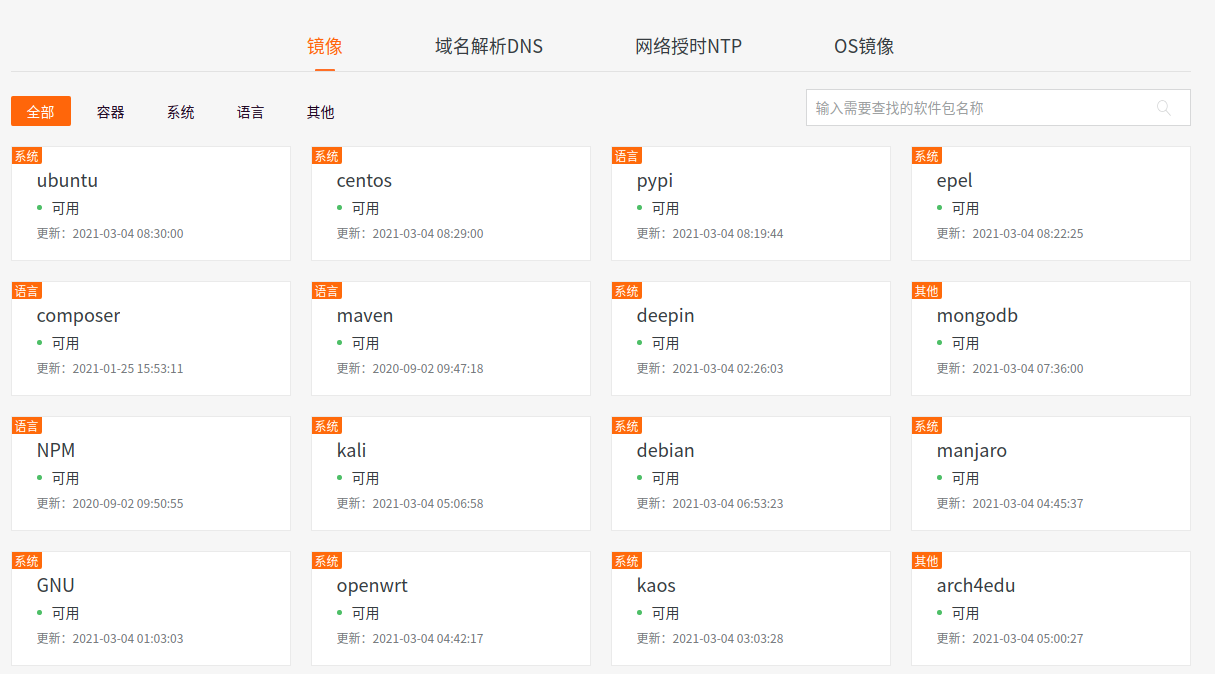Open the OS镜像 tab

click(x=864, y=46)
